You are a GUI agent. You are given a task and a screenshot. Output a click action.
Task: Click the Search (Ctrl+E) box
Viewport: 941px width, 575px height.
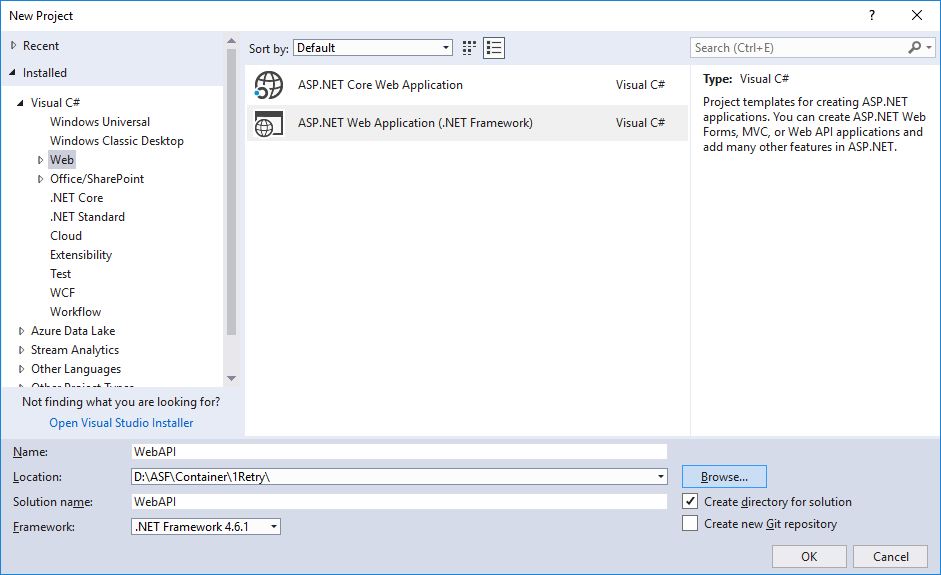[800, 47]
